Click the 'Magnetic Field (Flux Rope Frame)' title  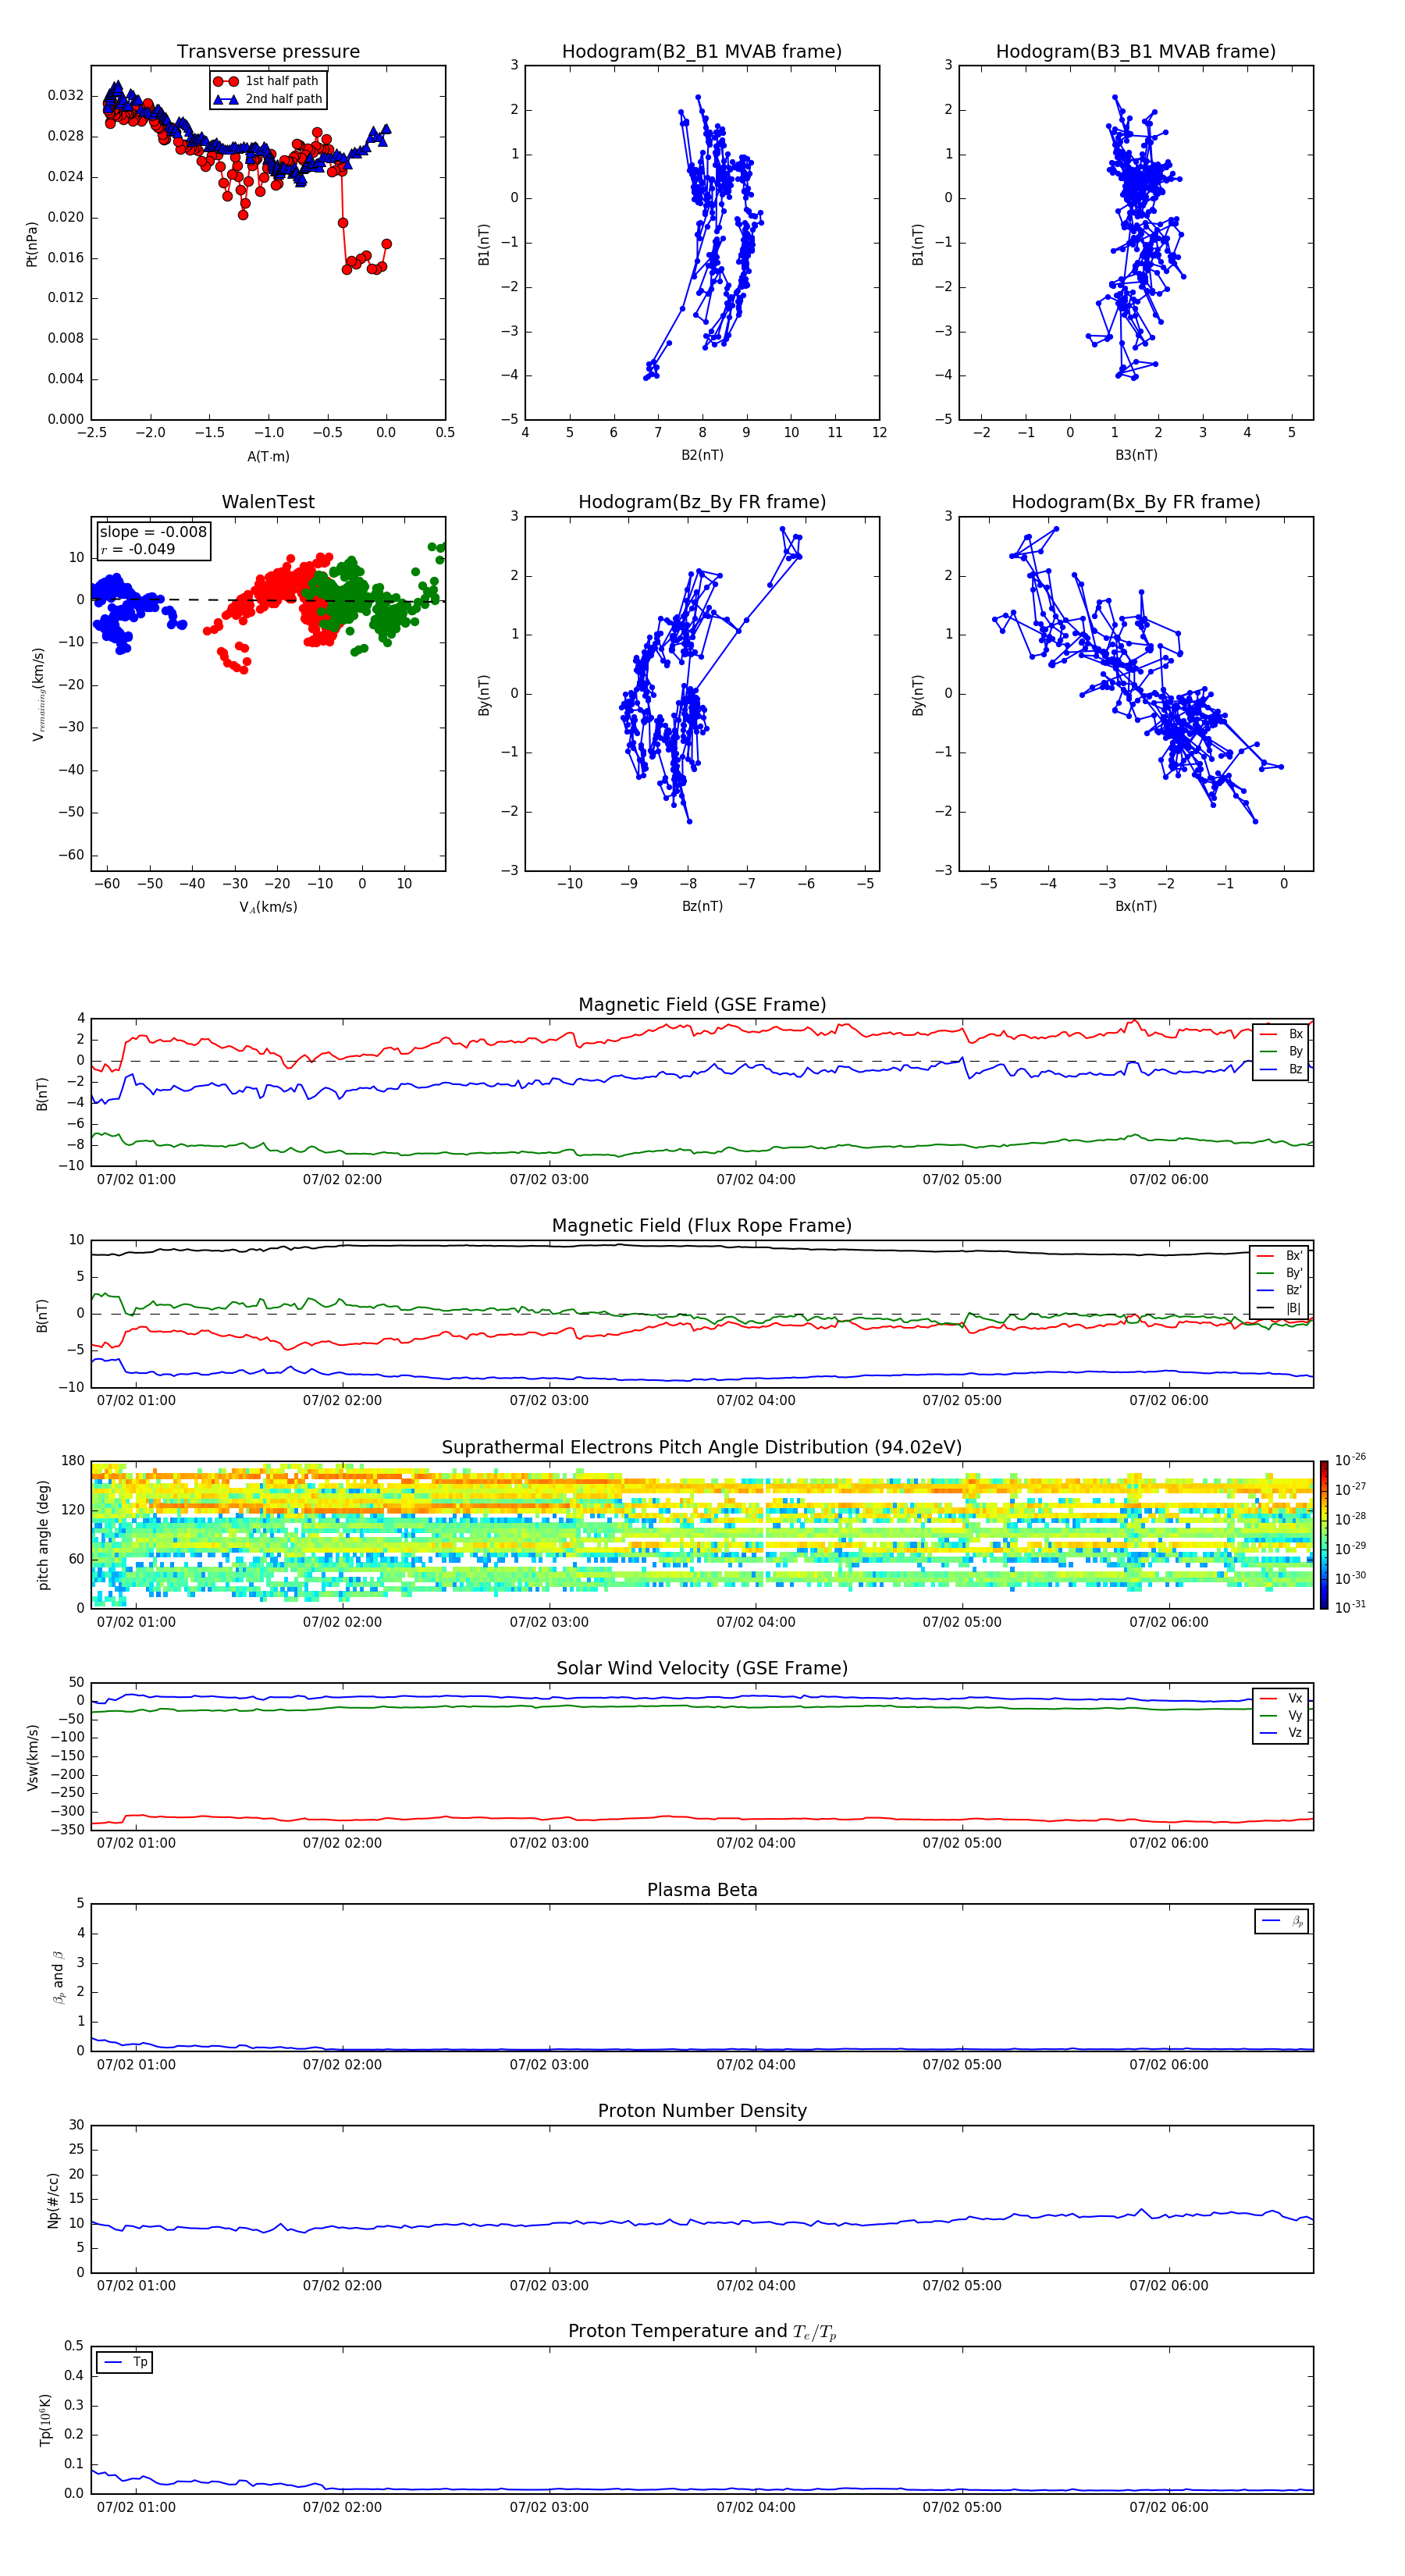tap(702, 1226)
